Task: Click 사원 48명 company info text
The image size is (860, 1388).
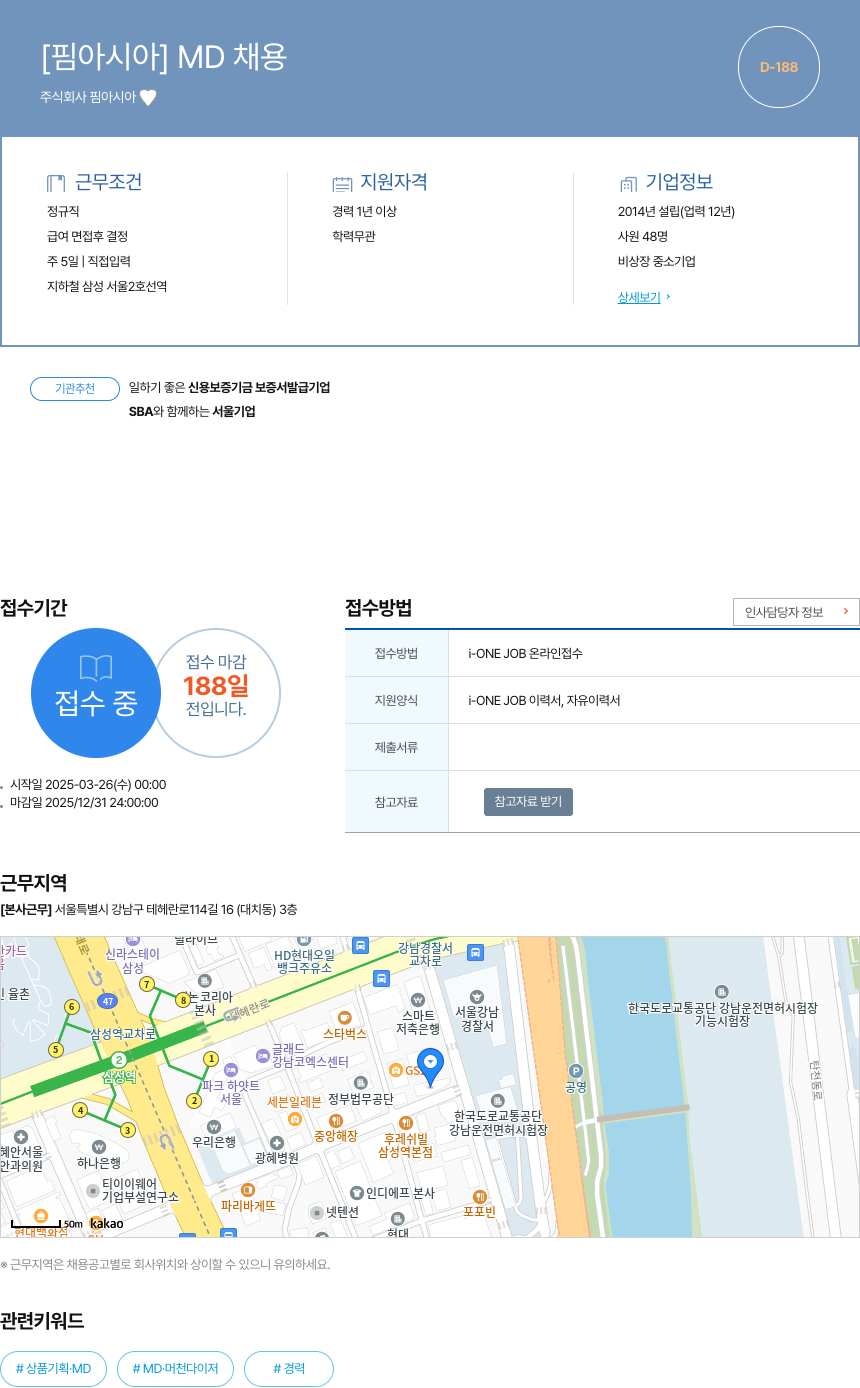Action: (x=642, y=236)
